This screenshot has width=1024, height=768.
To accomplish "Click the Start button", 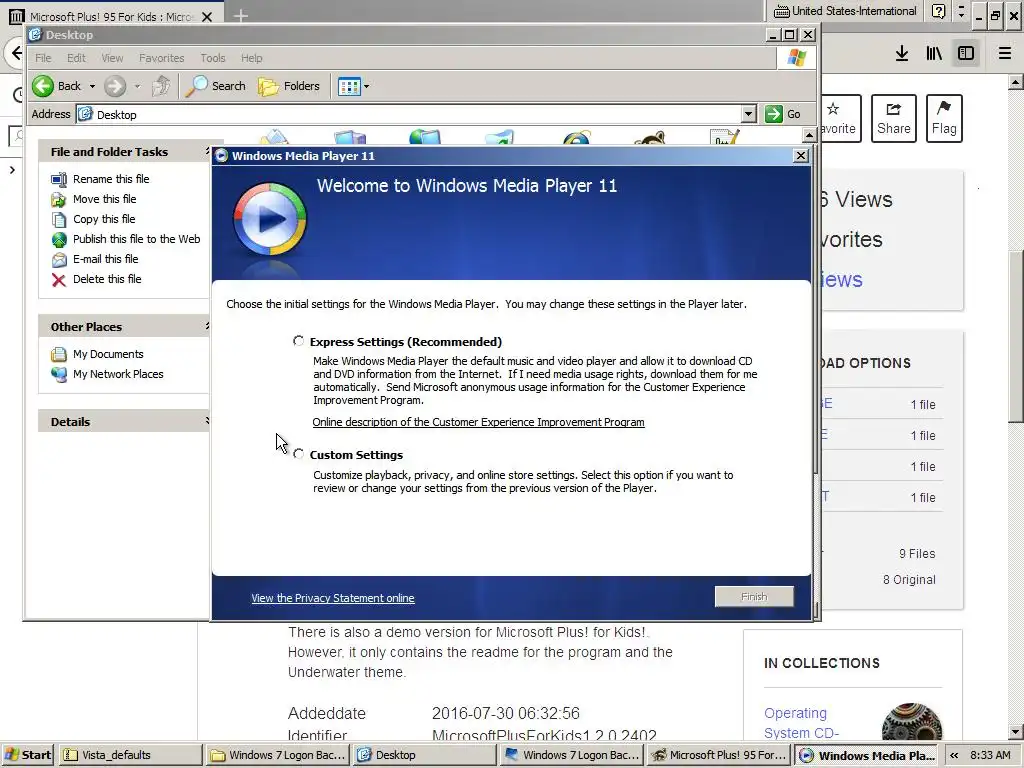I will pos(28,755).
